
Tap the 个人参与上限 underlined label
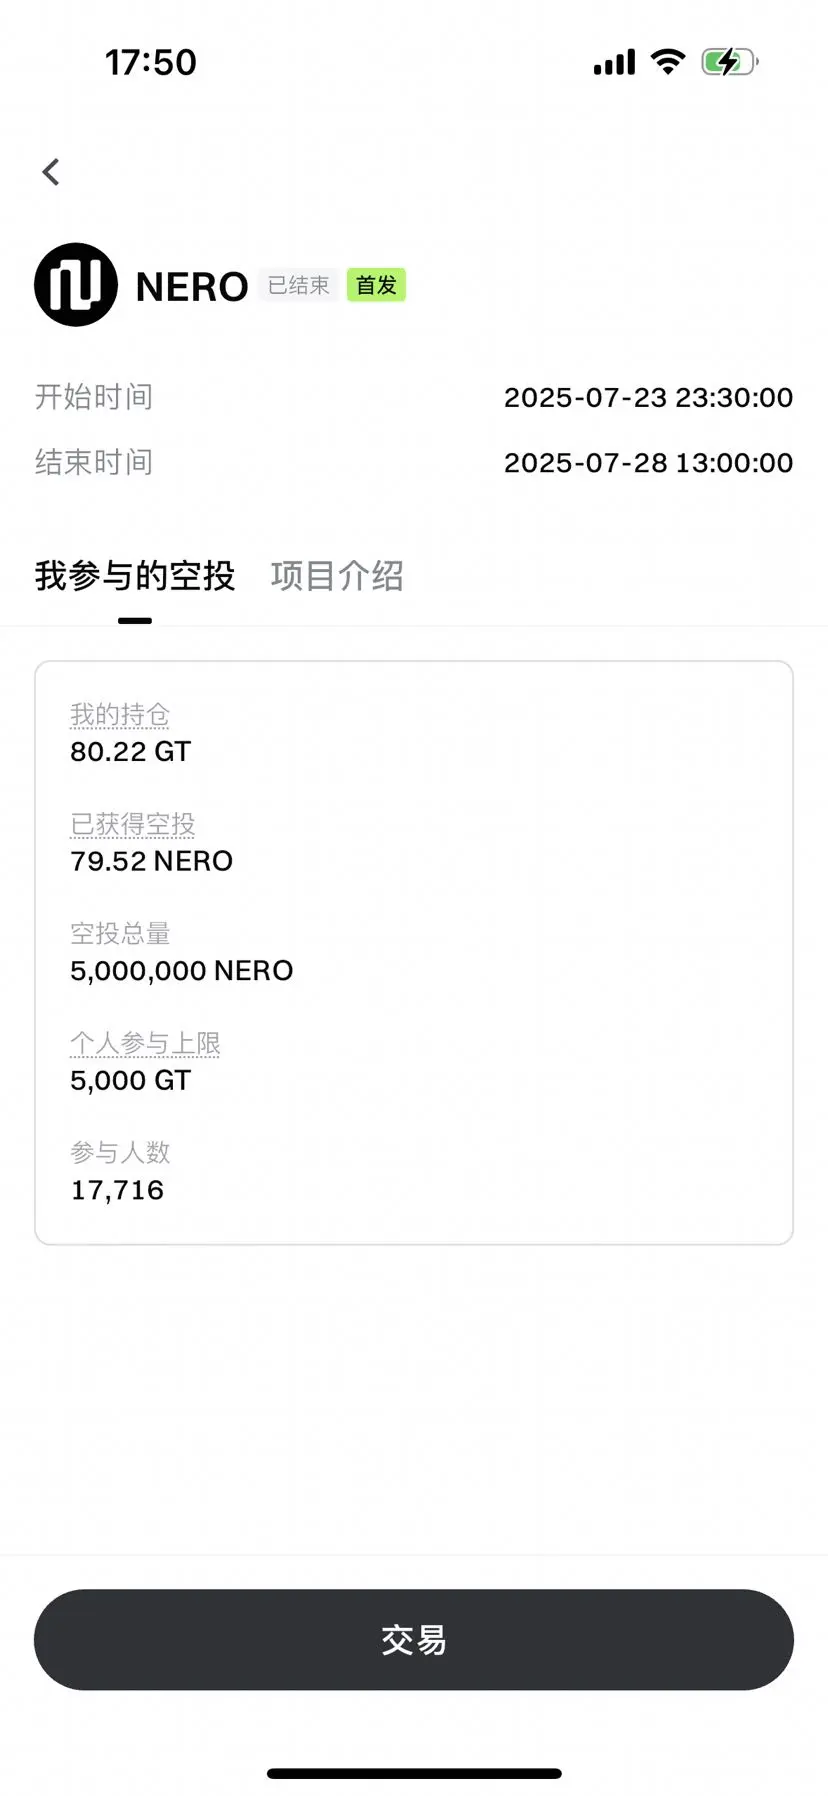click(x=145, y=1044)
